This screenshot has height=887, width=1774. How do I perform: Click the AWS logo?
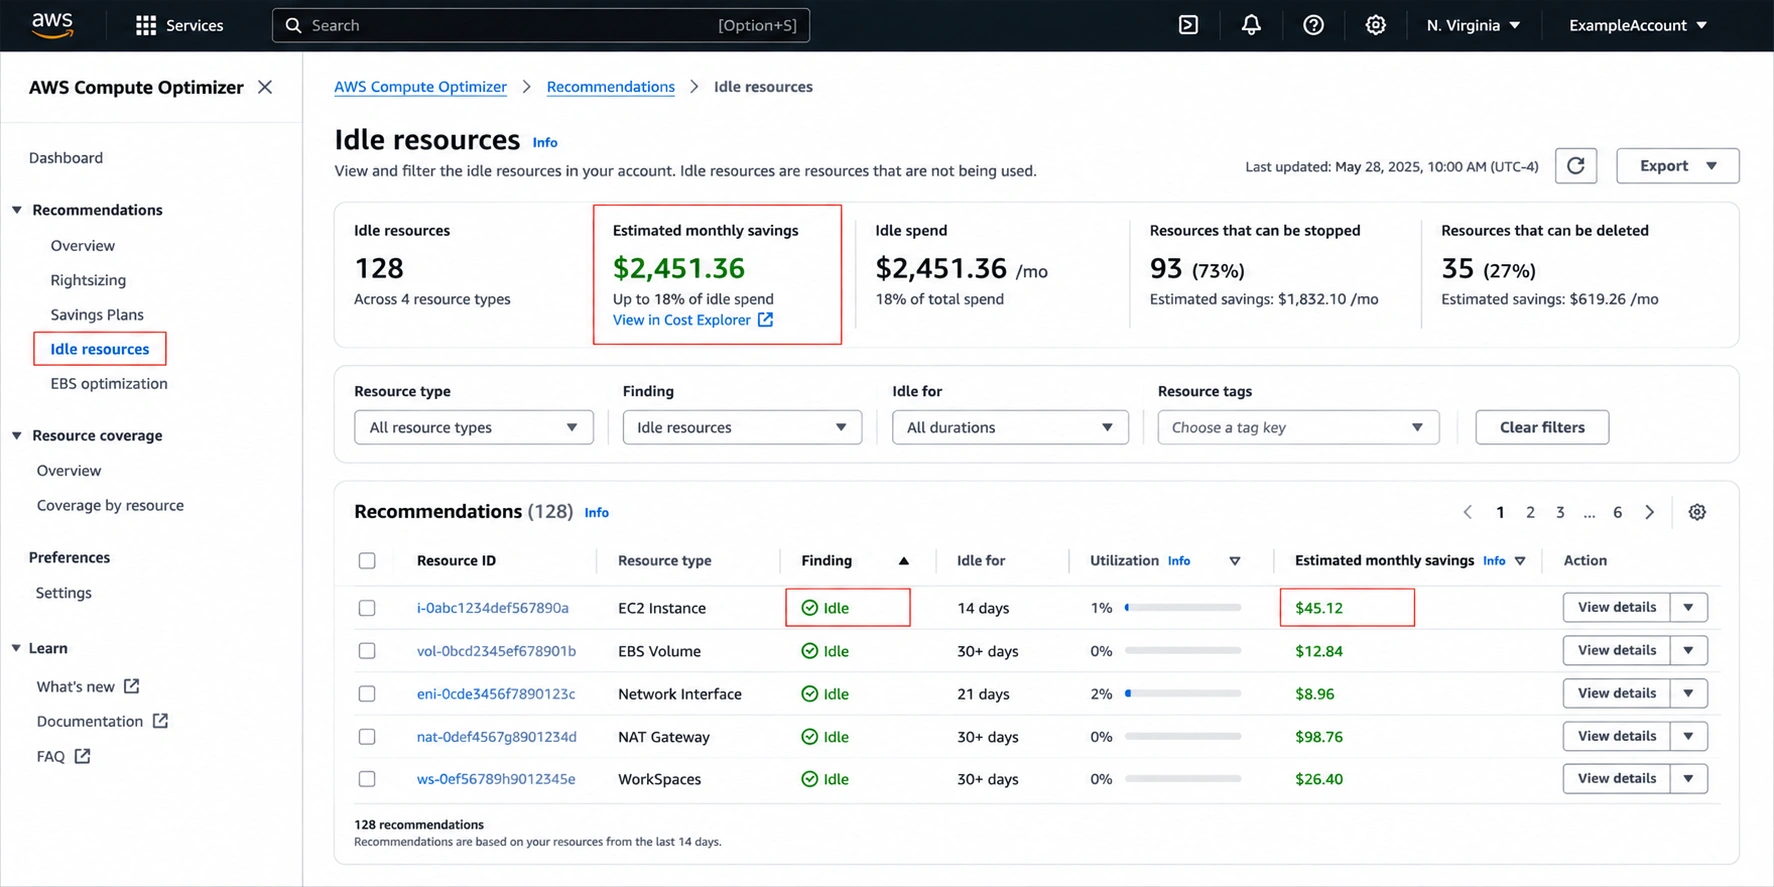tap(52, 25)
